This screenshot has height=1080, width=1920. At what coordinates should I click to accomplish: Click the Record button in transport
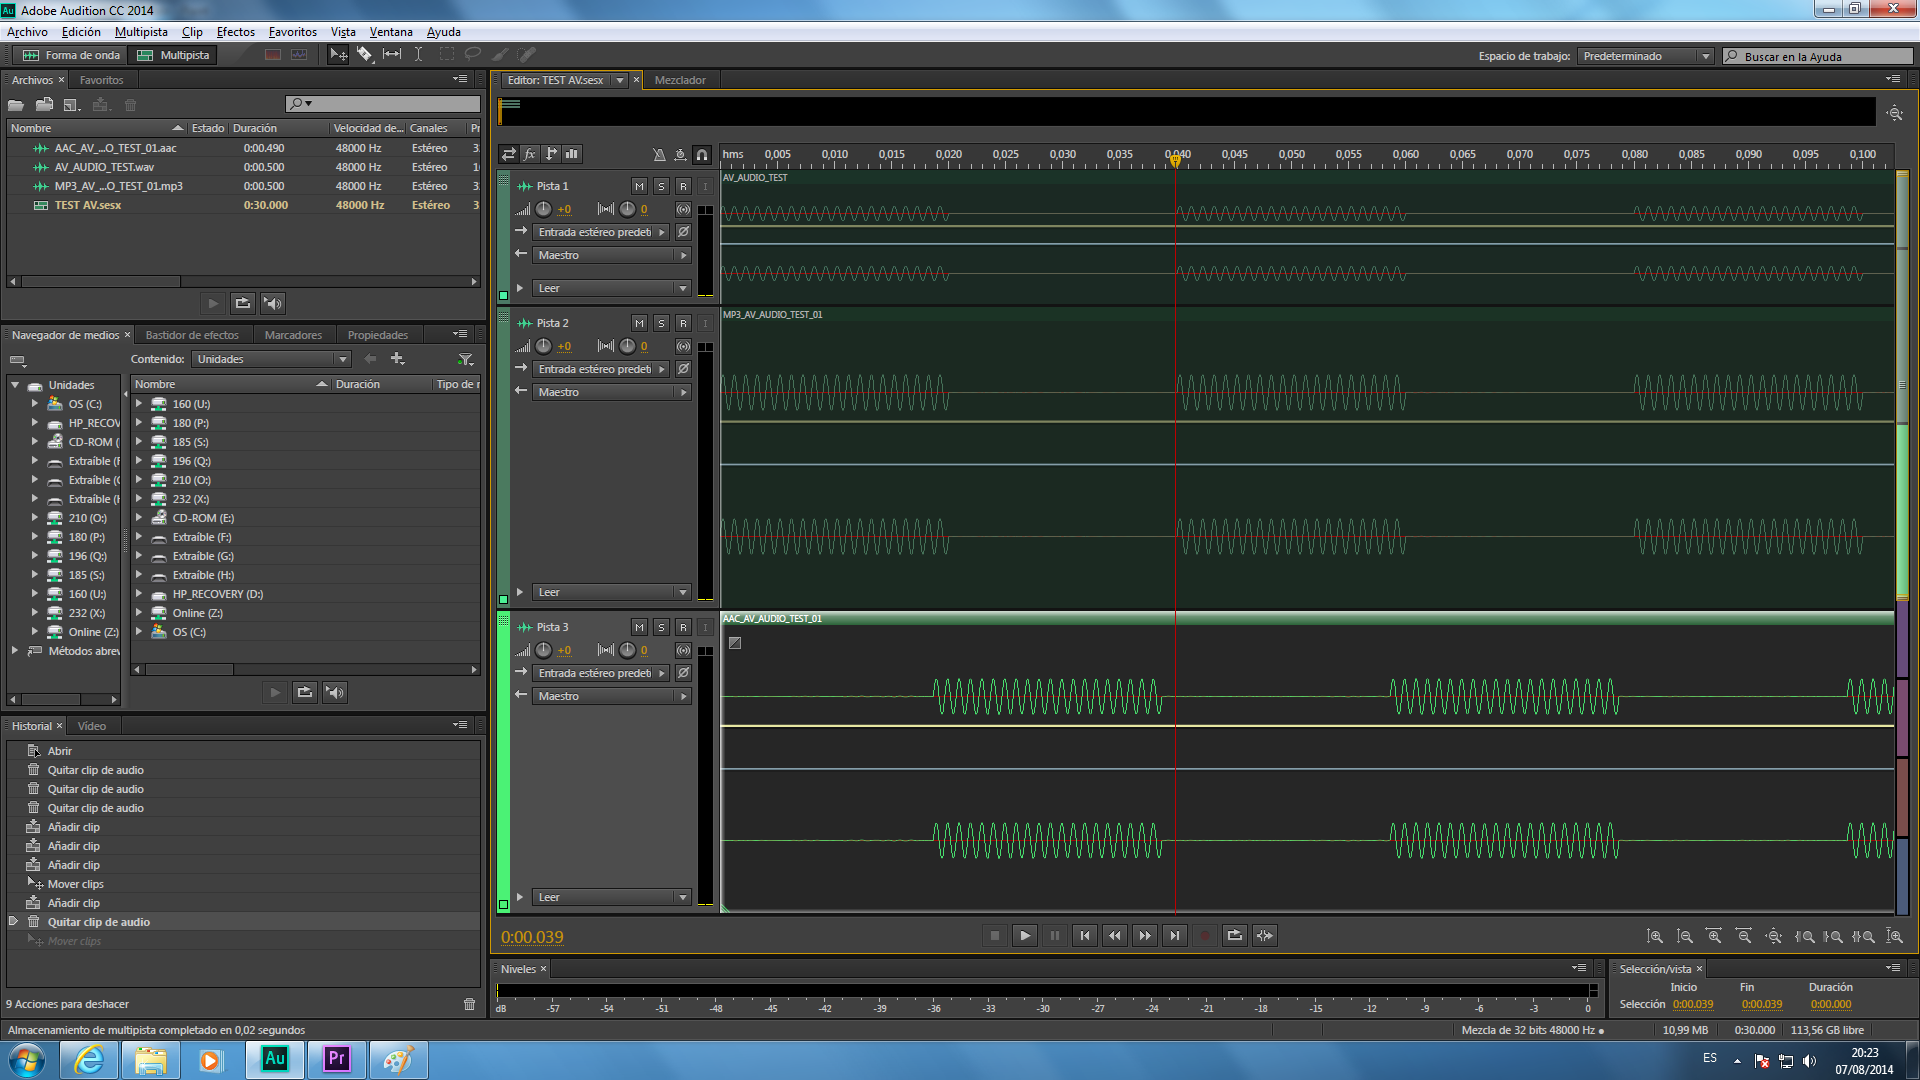click(x=1205, y=936)
